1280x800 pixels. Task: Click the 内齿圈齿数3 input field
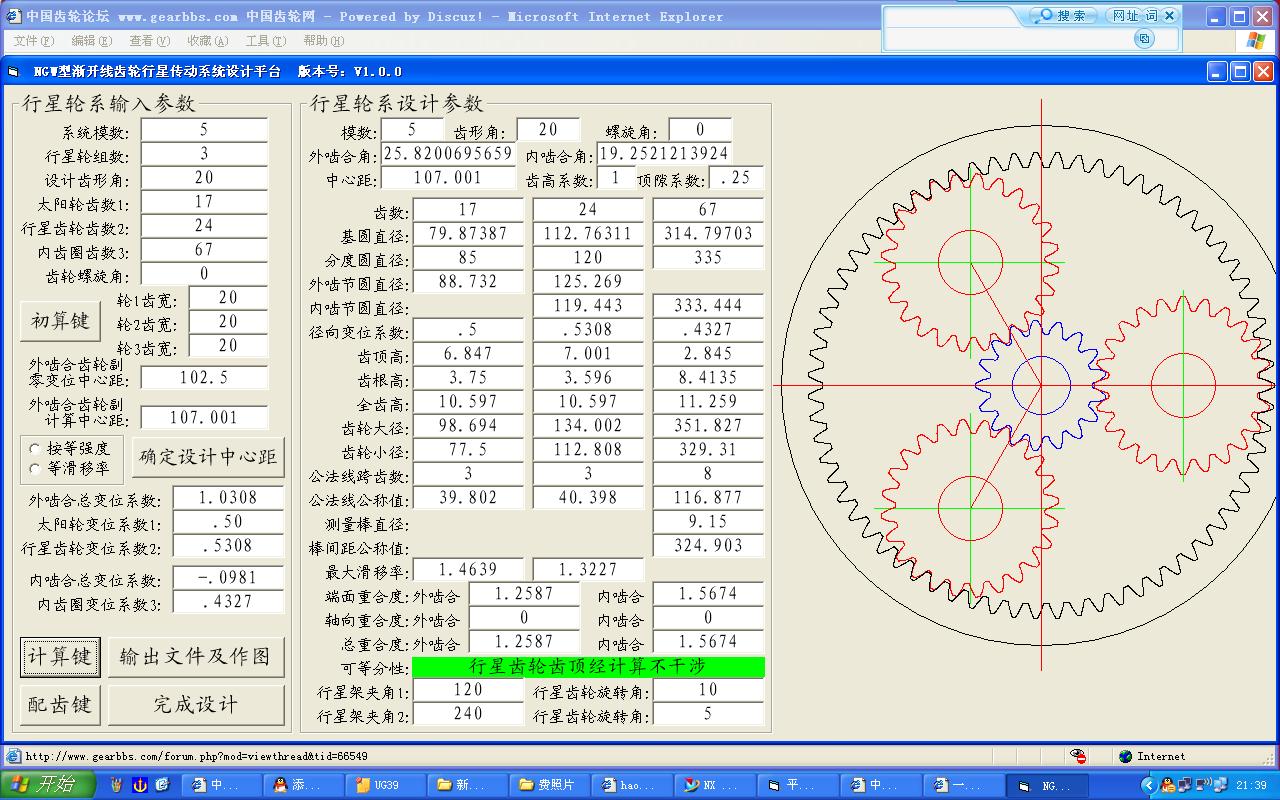[204, 250]
